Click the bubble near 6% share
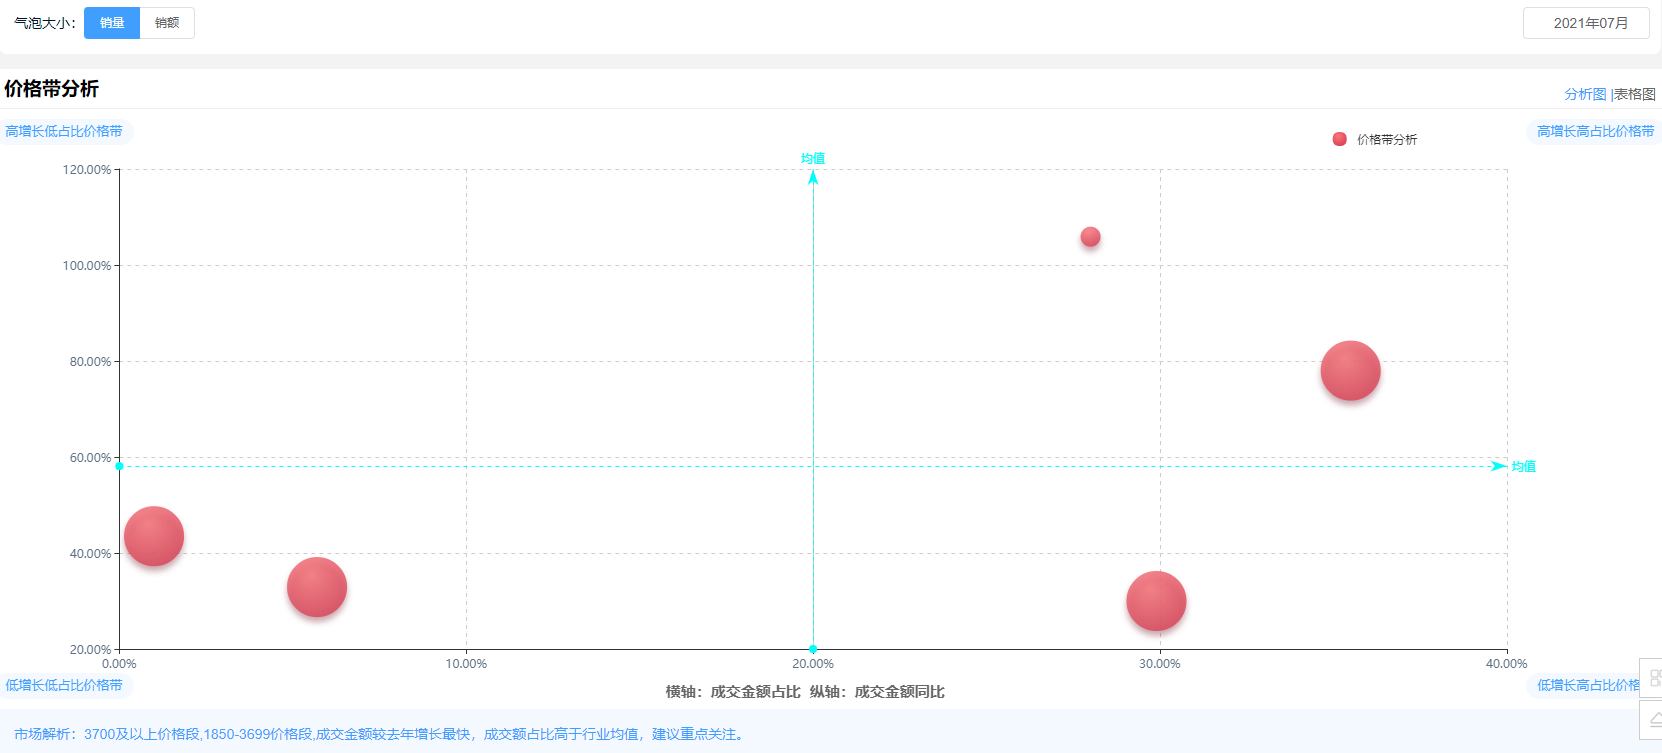This screenshot has height=753, width=1662. pyautogui.click(x=317, y=587)
